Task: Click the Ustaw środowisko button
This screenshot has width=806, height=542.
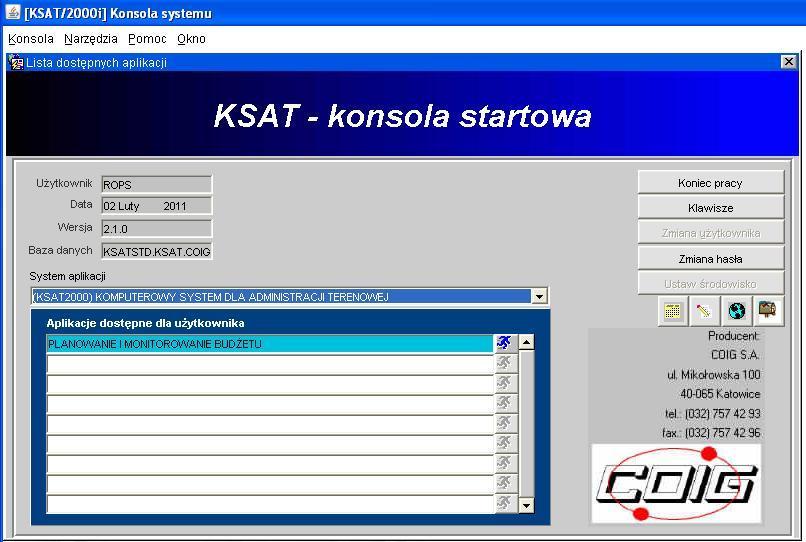Action: 710,283
